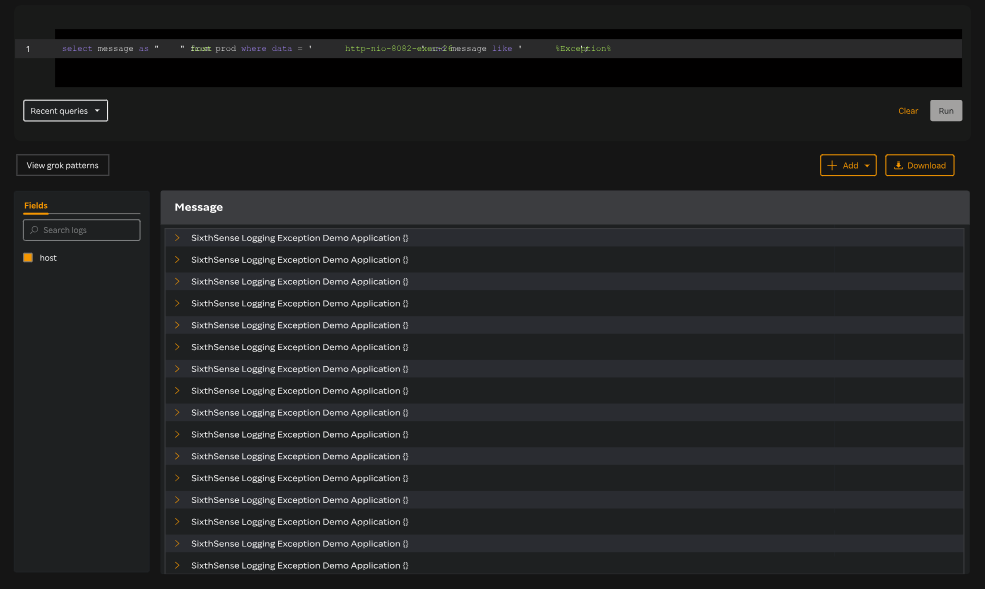Click the SQL query editor line
Viewport: 985px width, 589px height.
[300, 47]
